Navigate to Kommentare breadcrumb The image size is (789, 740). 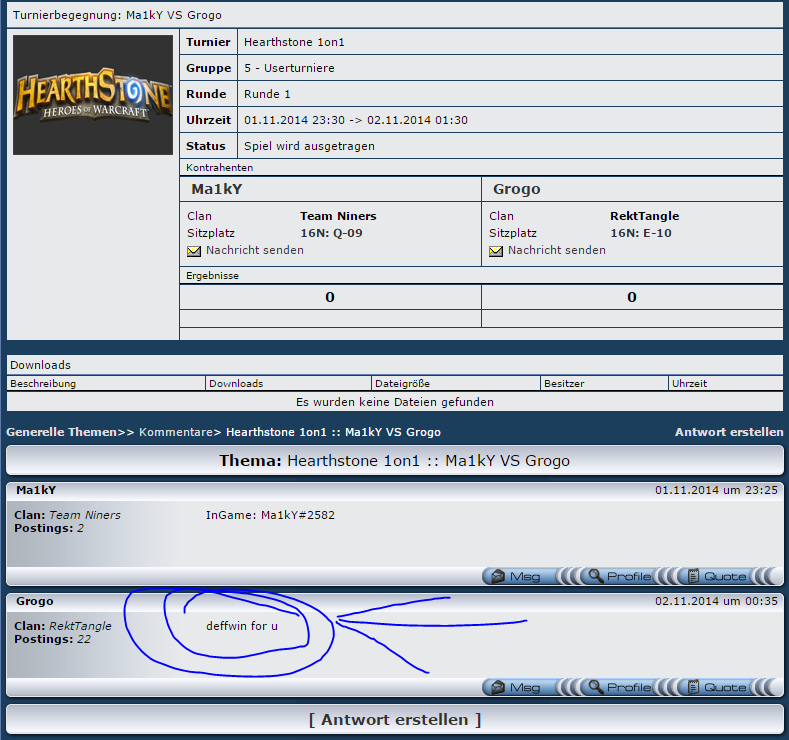click(x=178, y=432)
